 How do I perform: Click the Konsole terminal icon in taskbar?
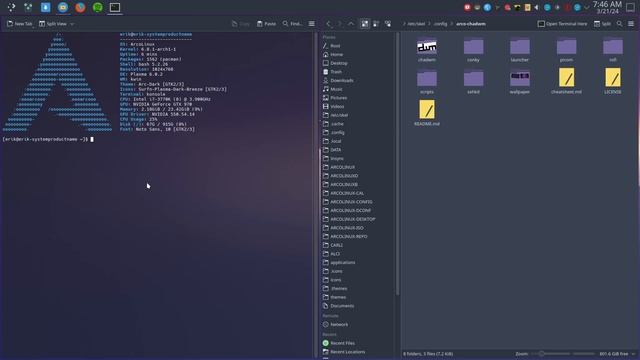click(115, 7)
